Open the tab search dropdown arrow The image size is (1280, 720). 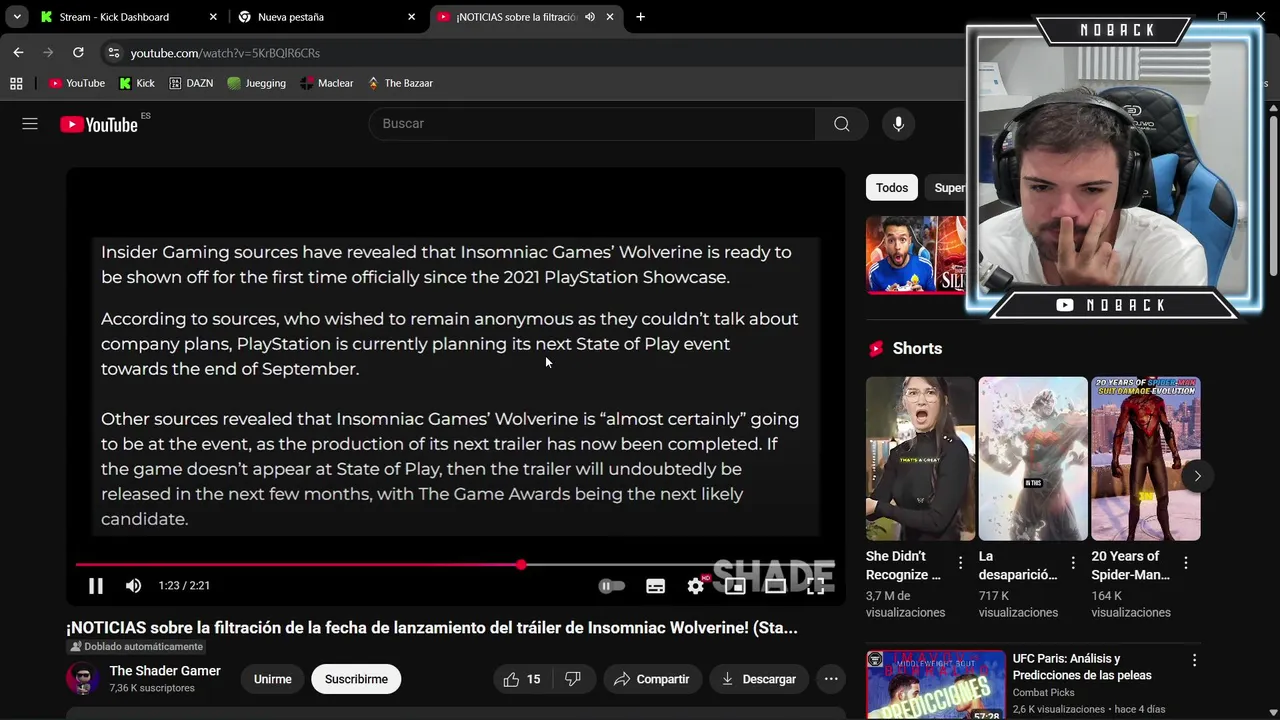coord(17,17)
